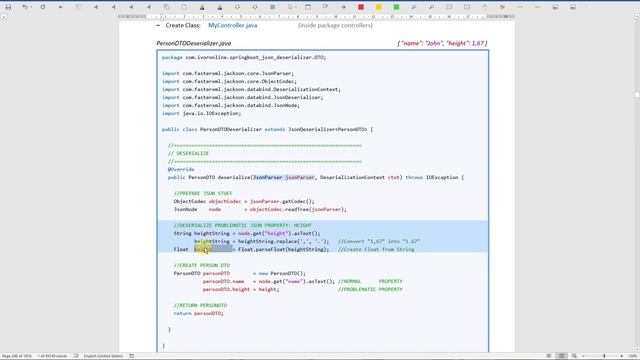Click the 'personDTO.height = height' line
Screen dimensions: 640x360
pos(241,289)
